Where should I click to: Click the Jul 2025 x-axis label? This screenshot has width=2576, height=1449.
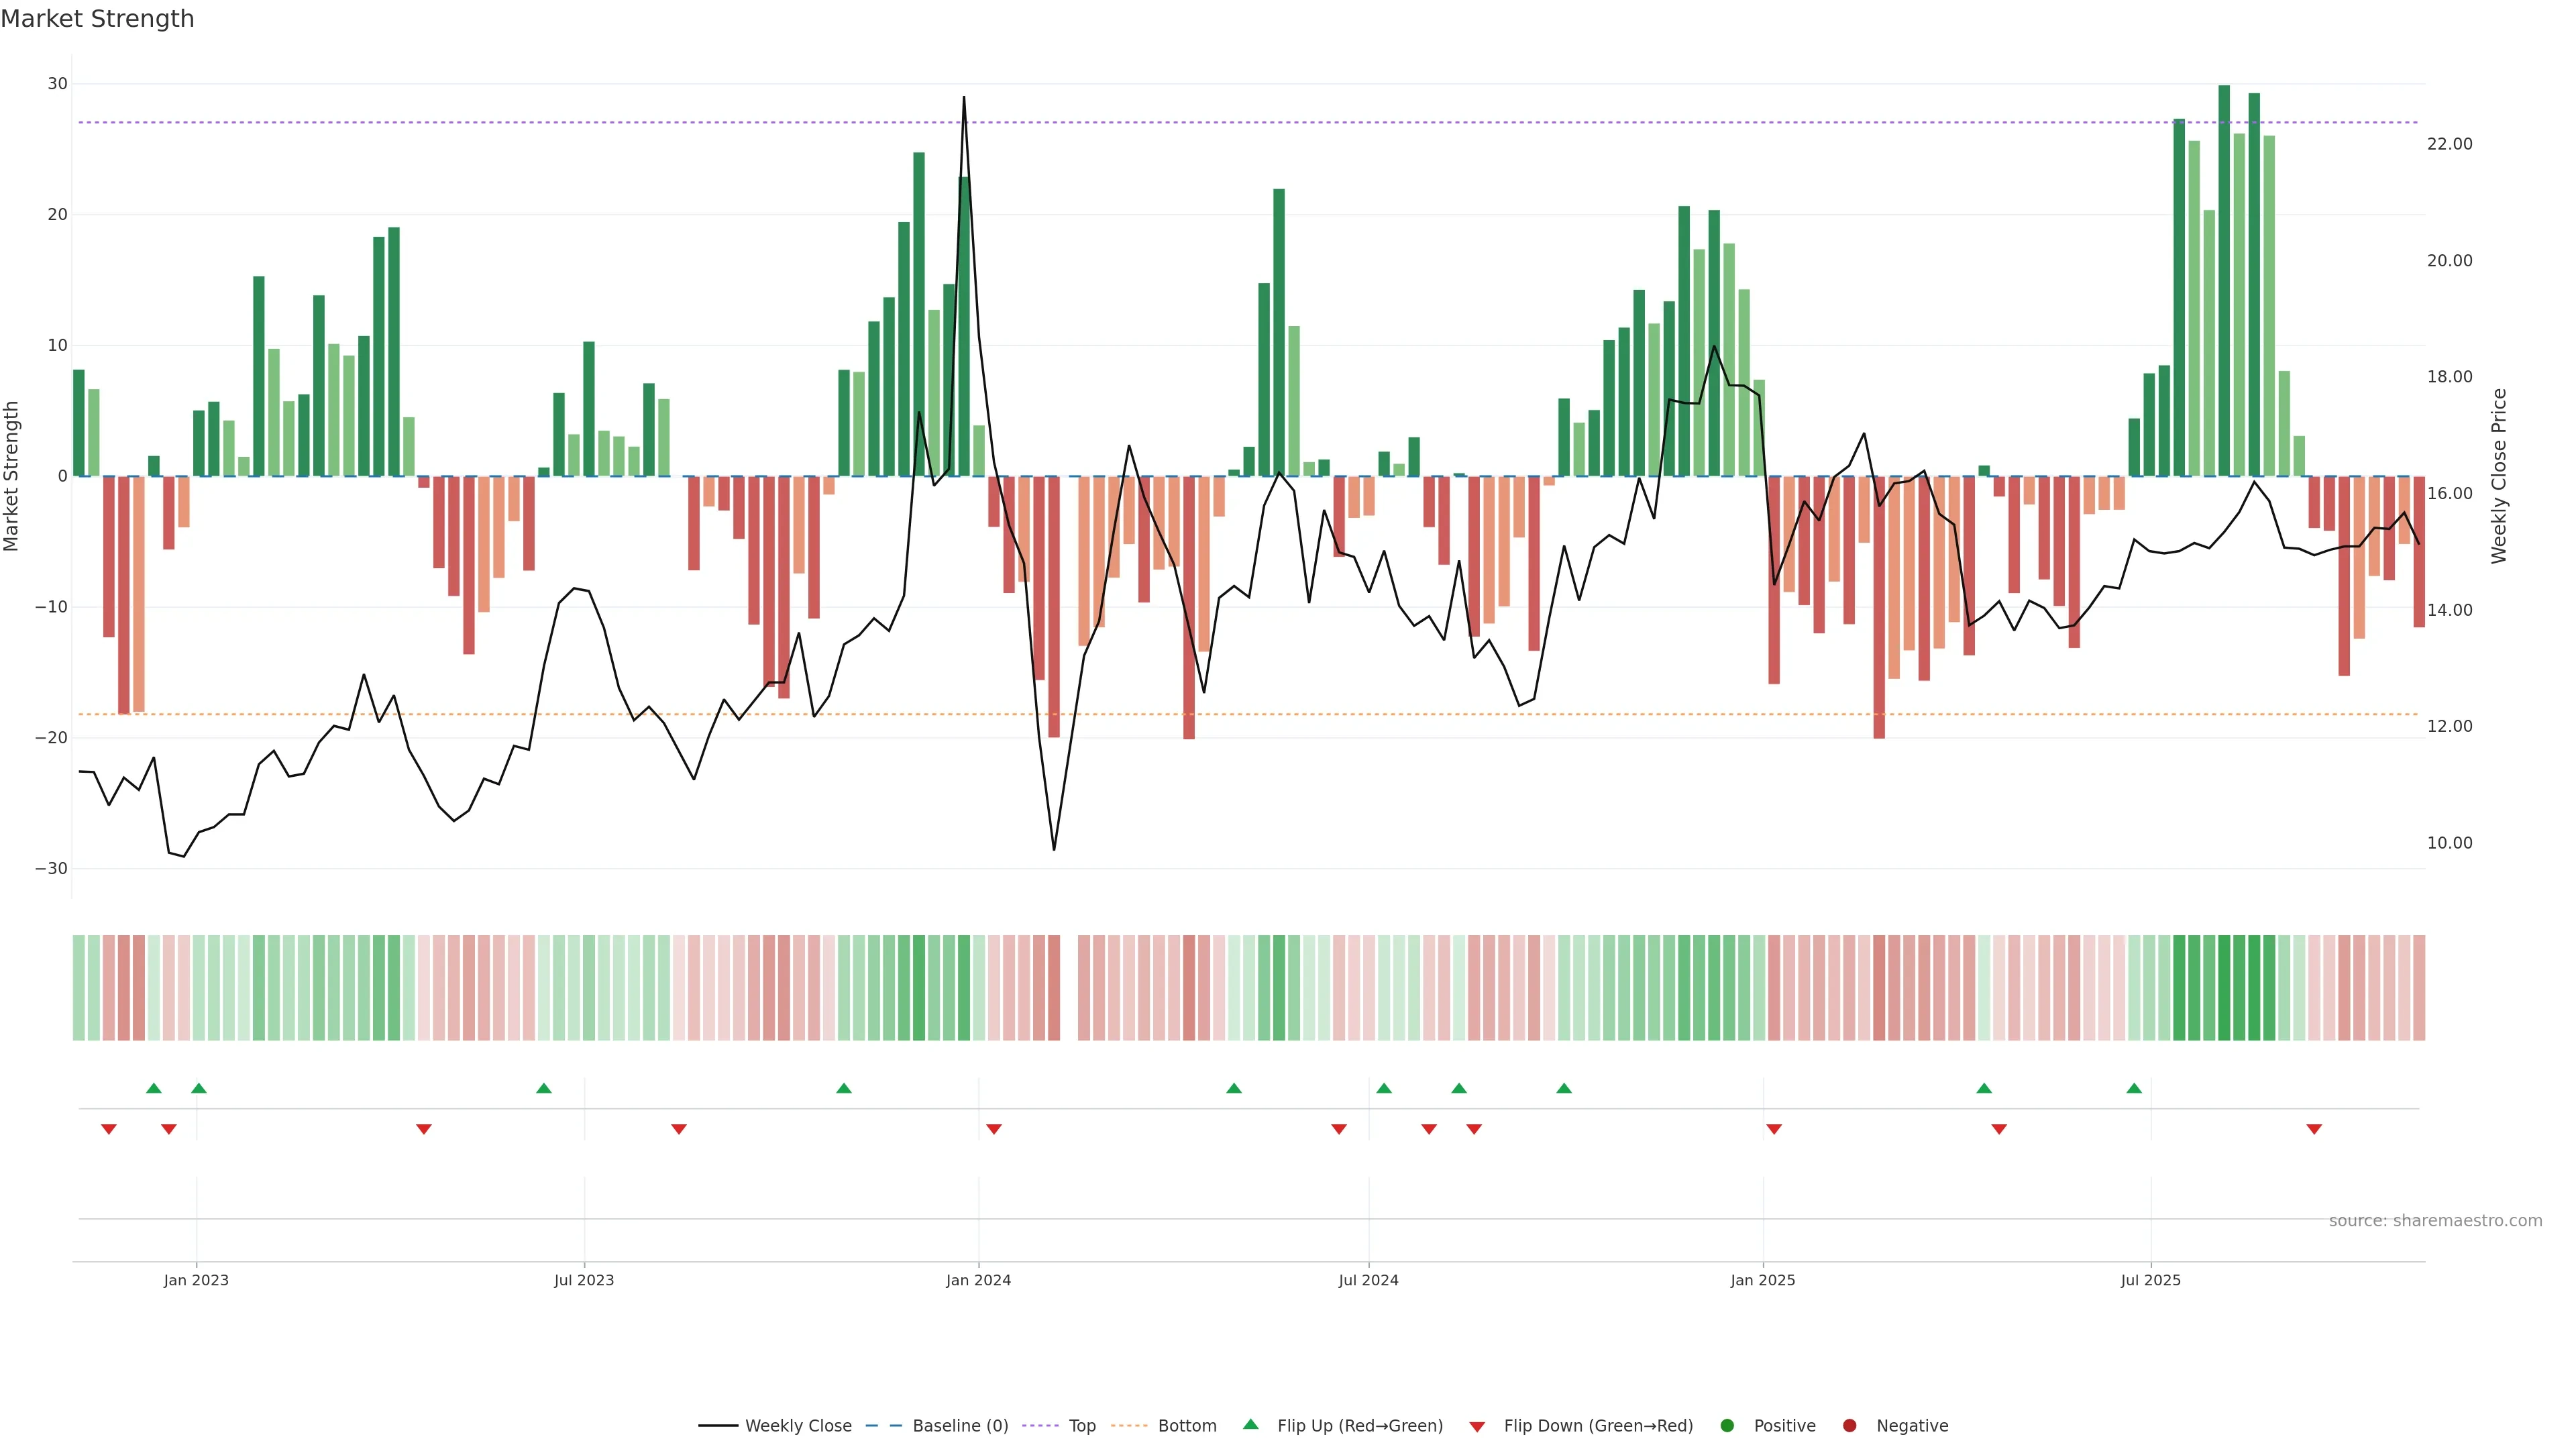[x=2150, y=1280]
